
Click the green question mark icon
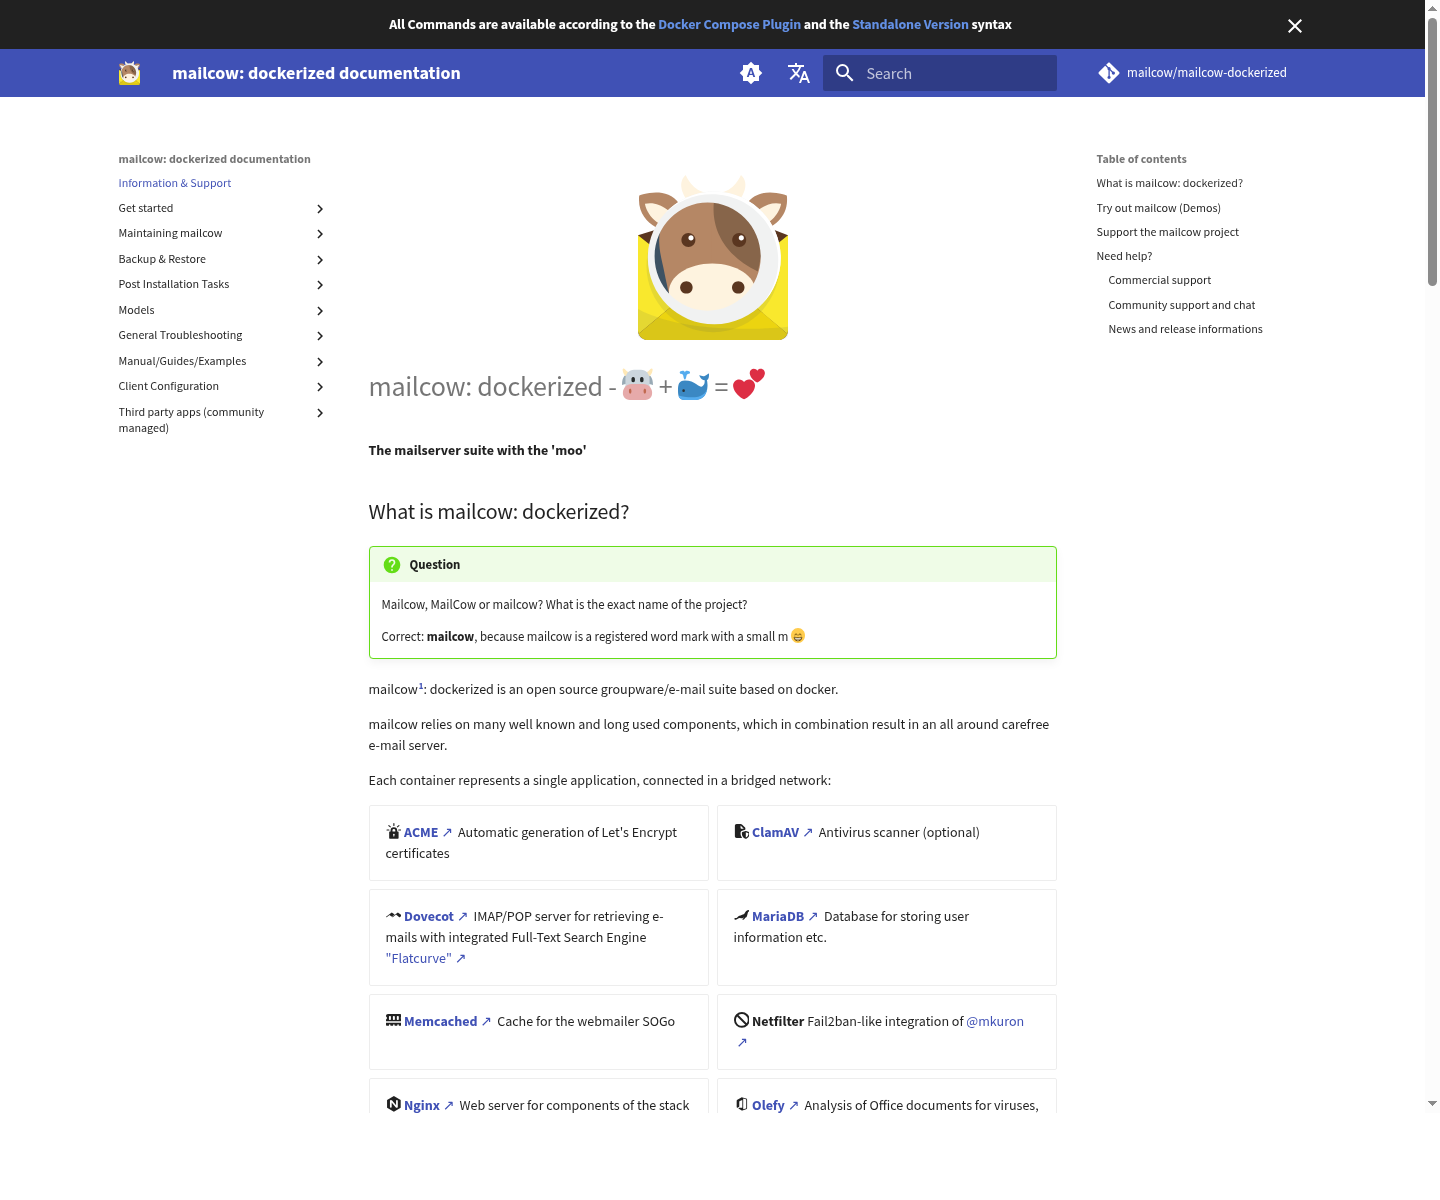tap(392, 565)
